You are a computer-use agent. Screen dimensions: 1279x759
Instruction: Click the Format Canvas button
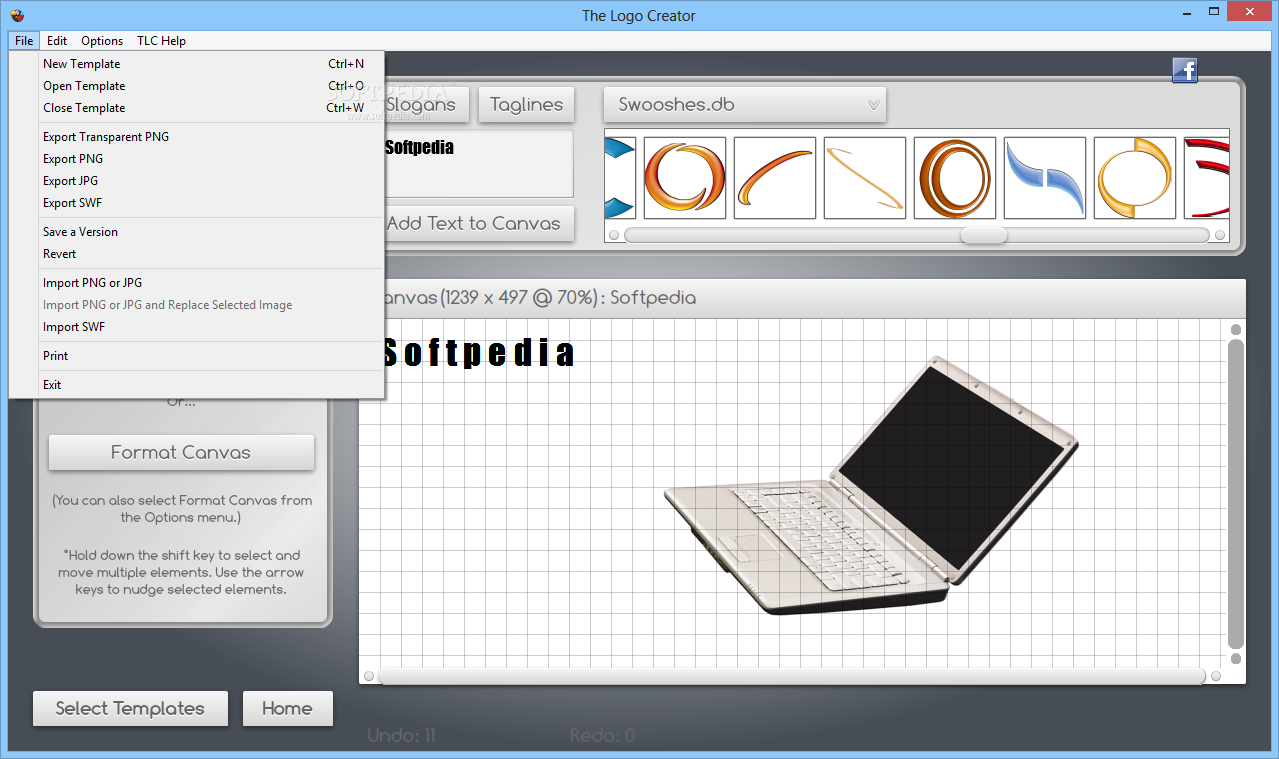(181, 452)
